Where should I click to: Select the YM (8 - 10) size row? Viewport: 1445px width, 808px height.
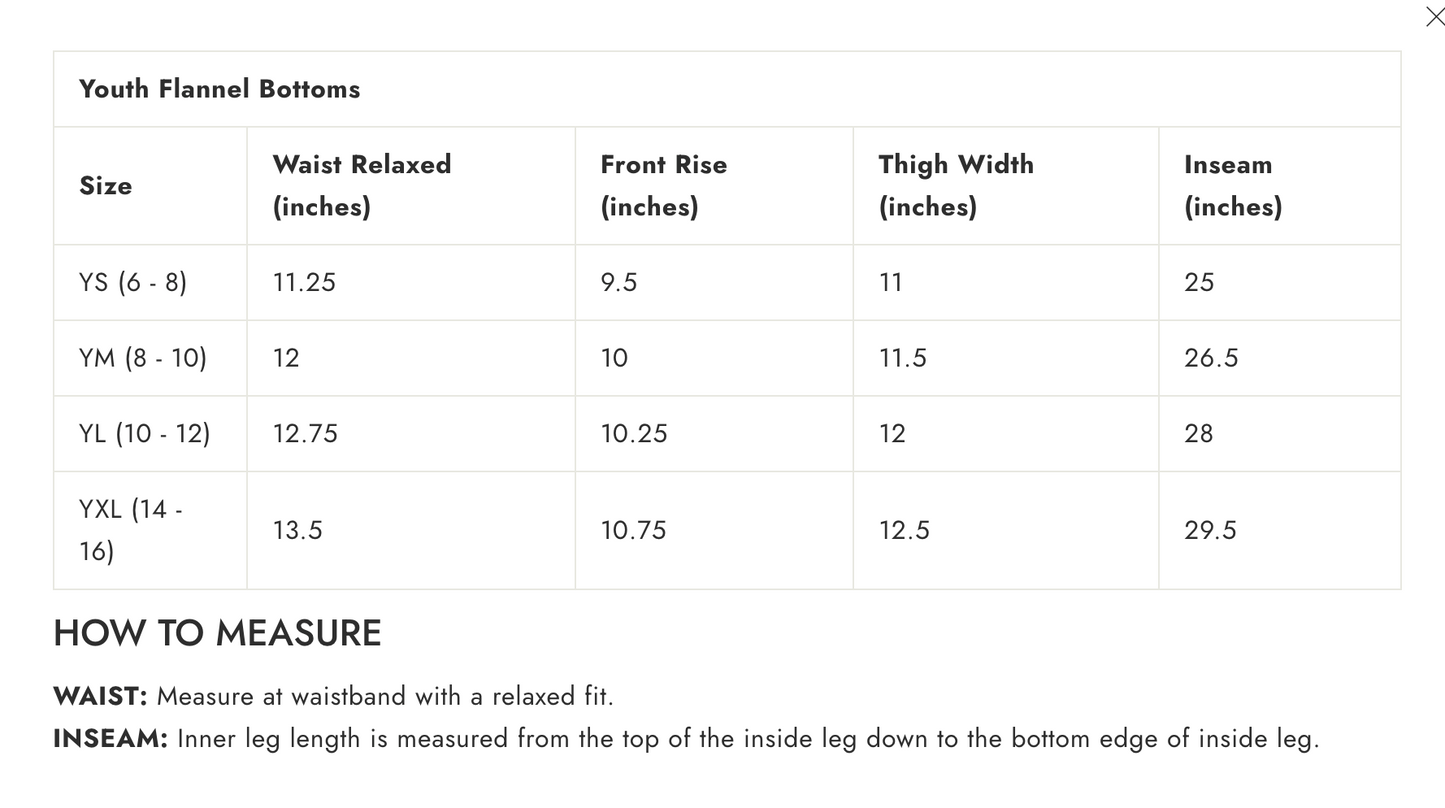[727, 358]
